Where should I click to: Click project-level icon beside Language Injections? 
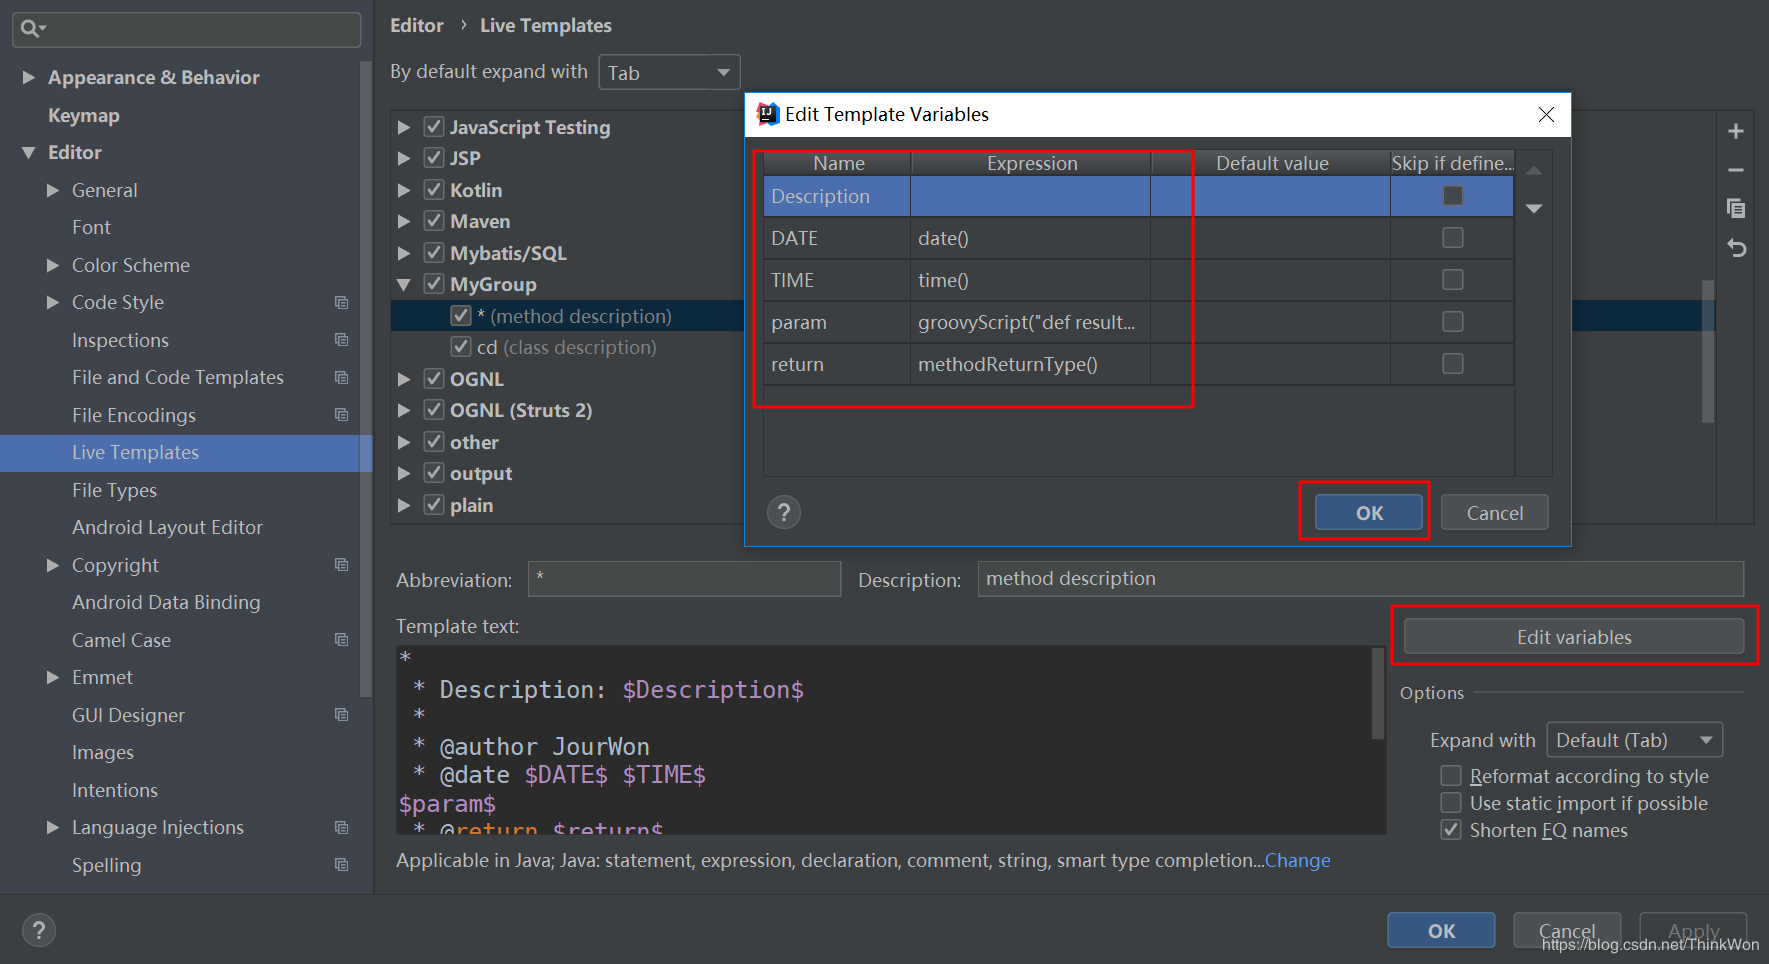(341, 827)
